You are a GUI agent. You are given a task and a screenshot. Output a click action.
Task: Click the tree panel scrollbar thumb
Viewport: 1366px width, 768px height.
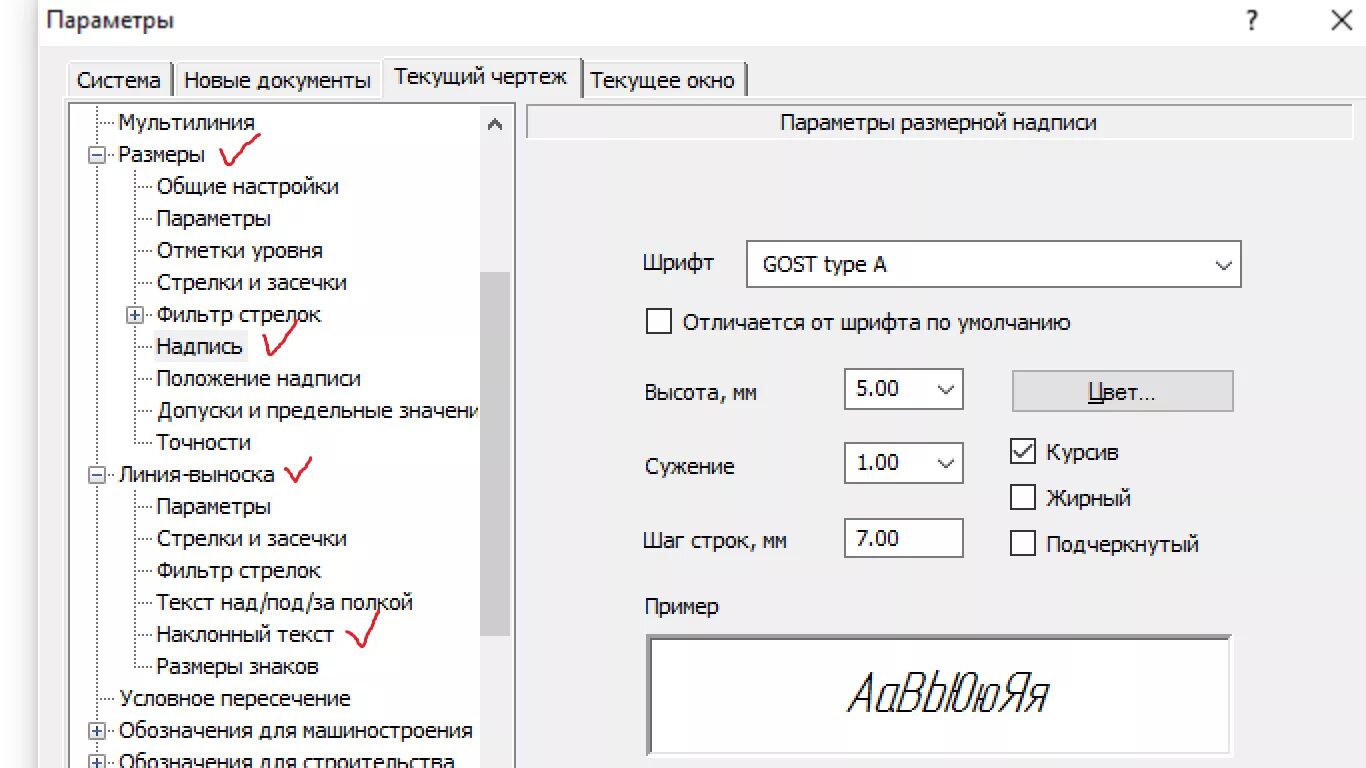pos(495,453)
